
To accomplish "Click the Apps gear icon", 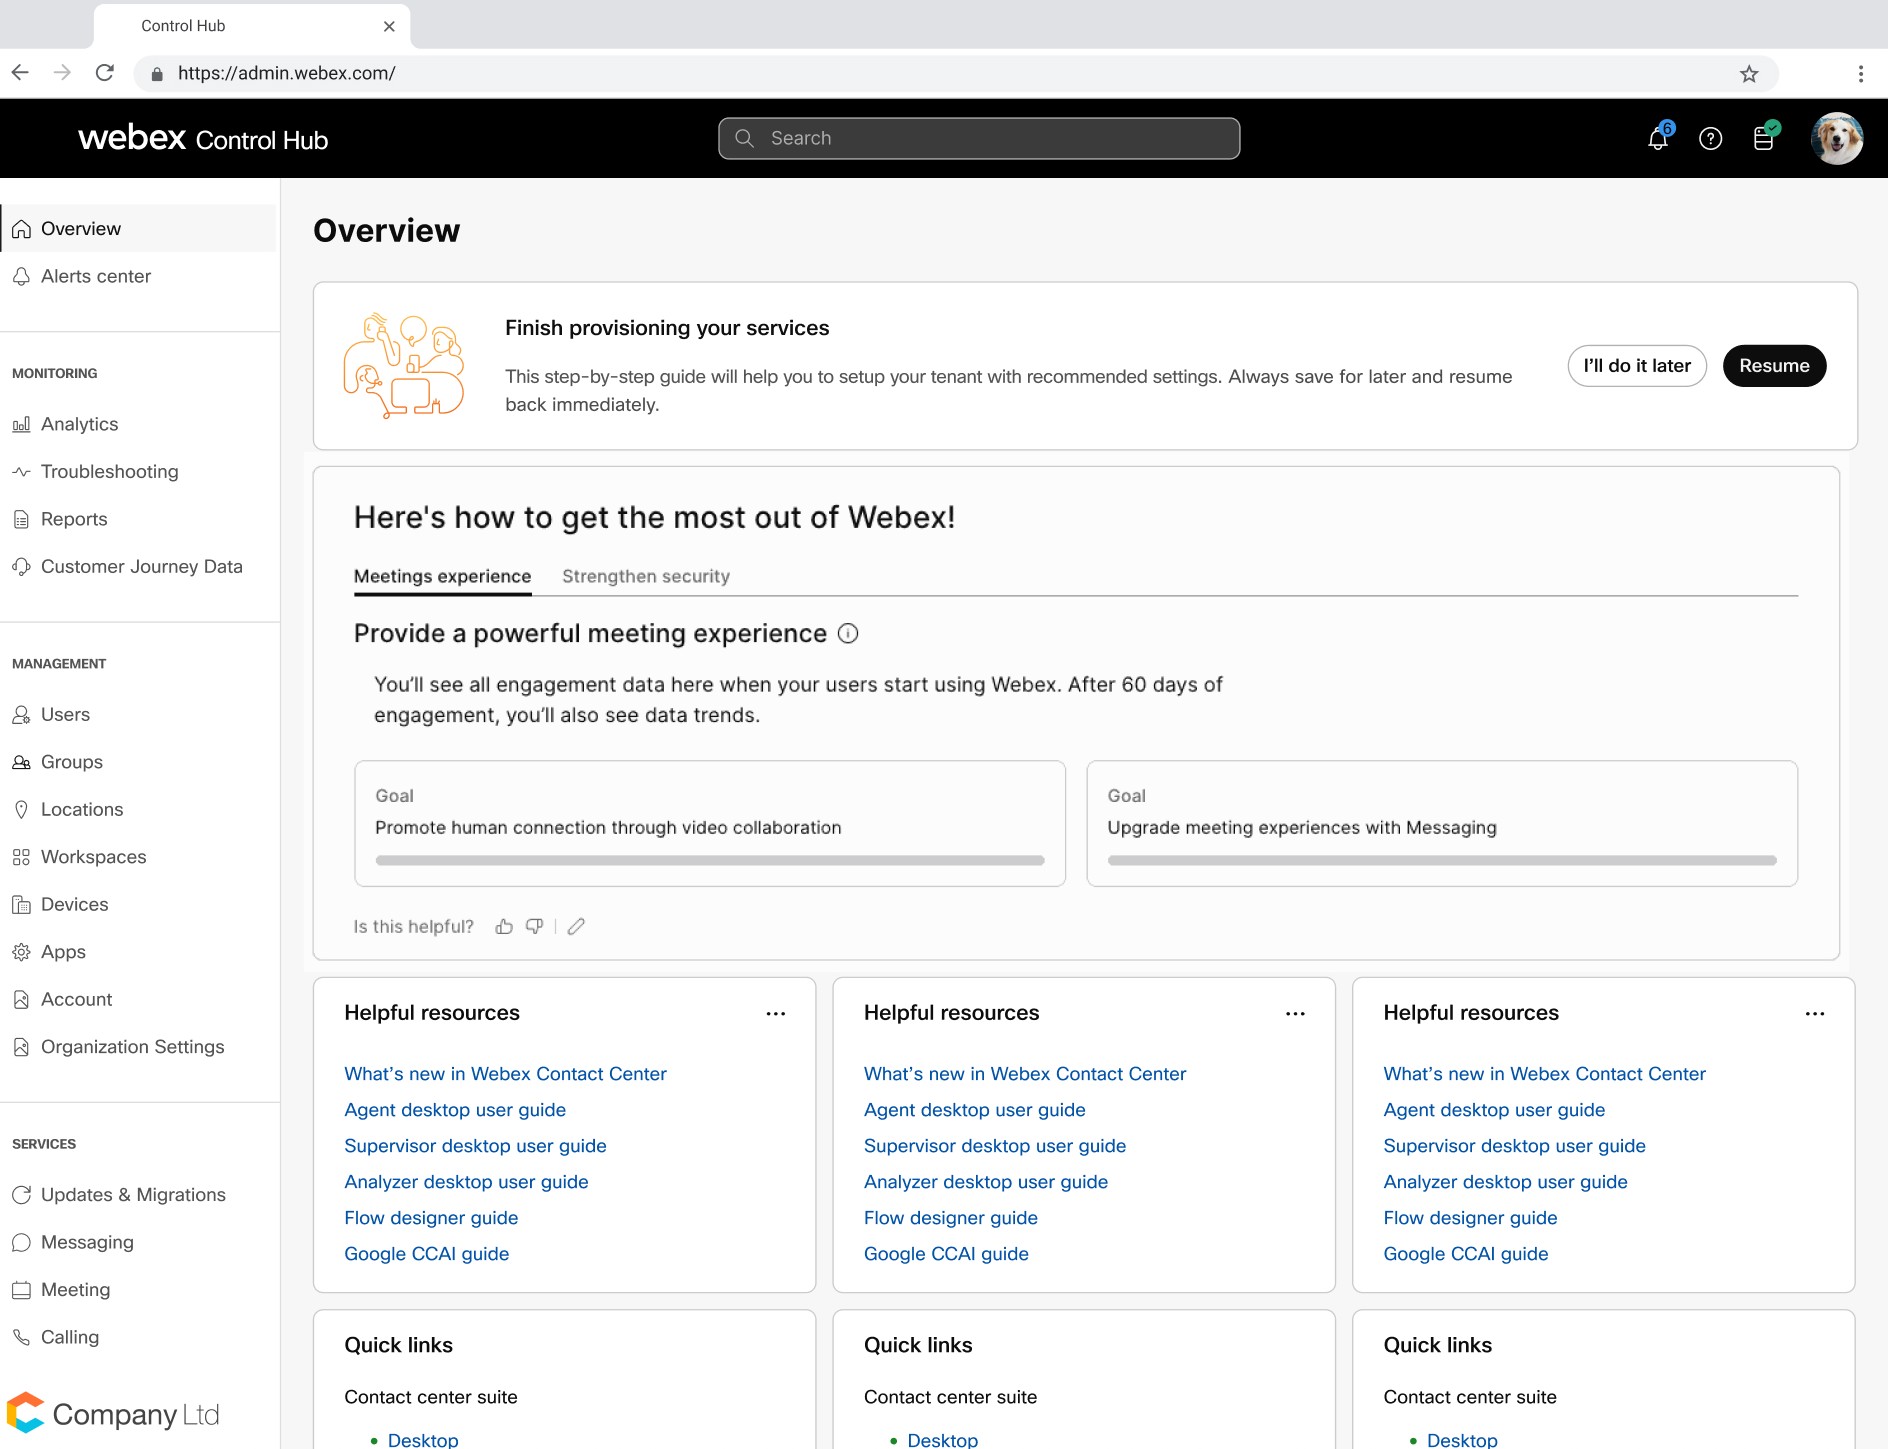I will click(21, 952).
